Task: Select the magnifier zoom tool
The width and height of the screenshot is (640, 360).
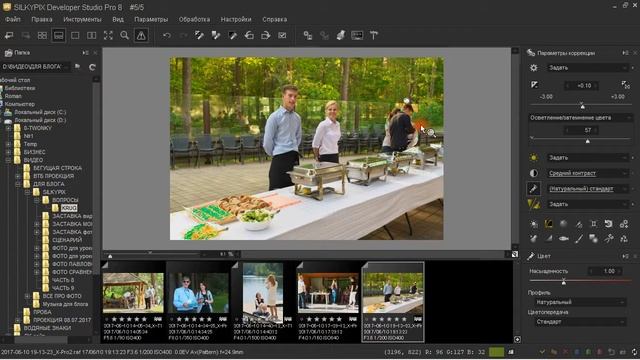Action: (124, 36)
